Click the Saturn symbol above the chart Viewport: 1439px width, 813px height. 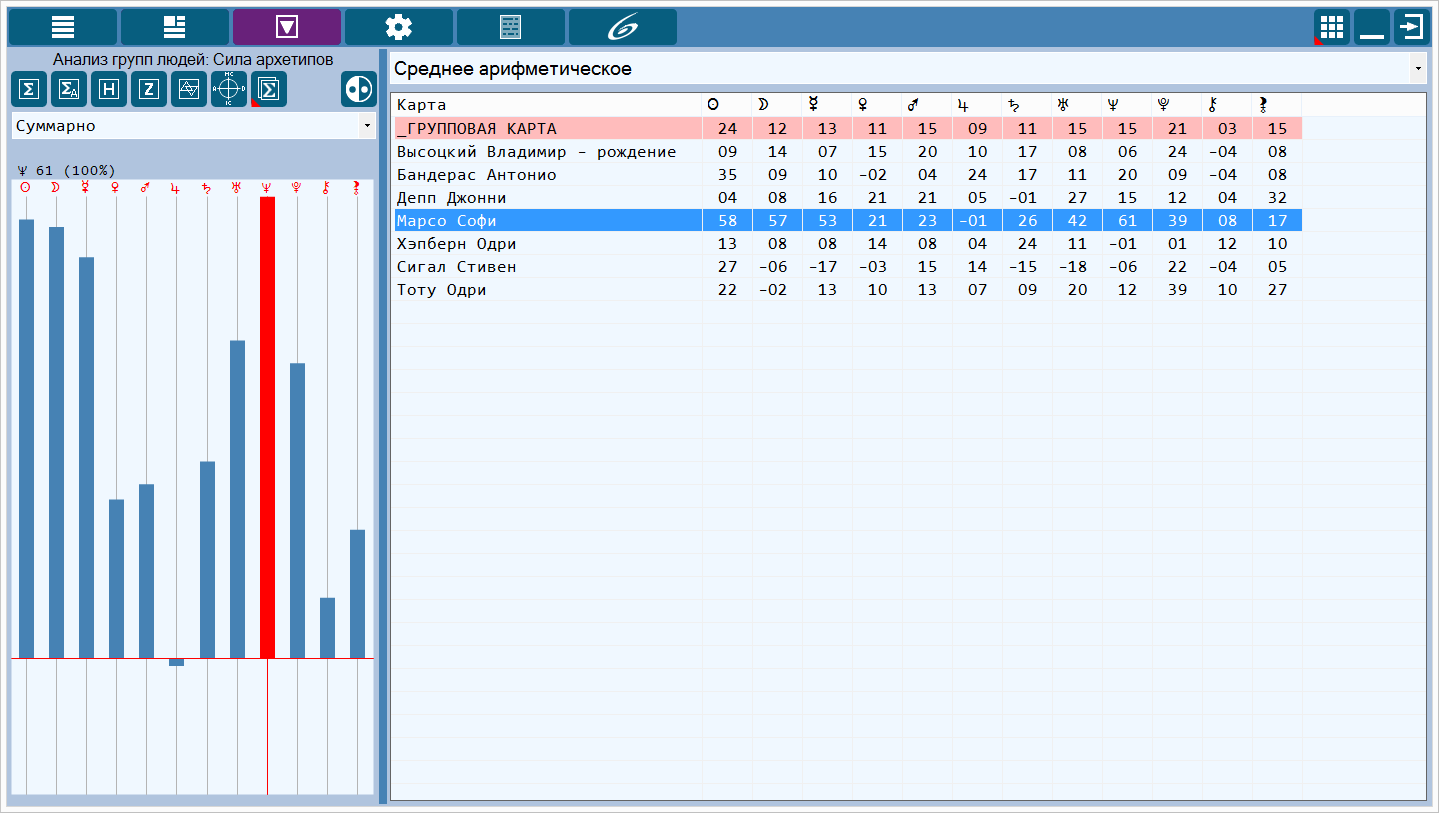pos(207,187)
